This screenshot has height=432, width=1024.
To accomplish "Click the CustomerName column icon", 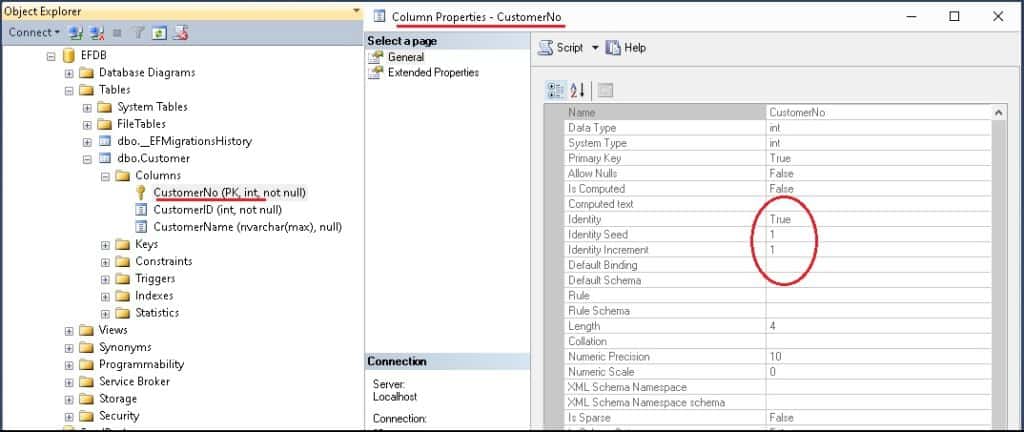I will click(140, 226).
